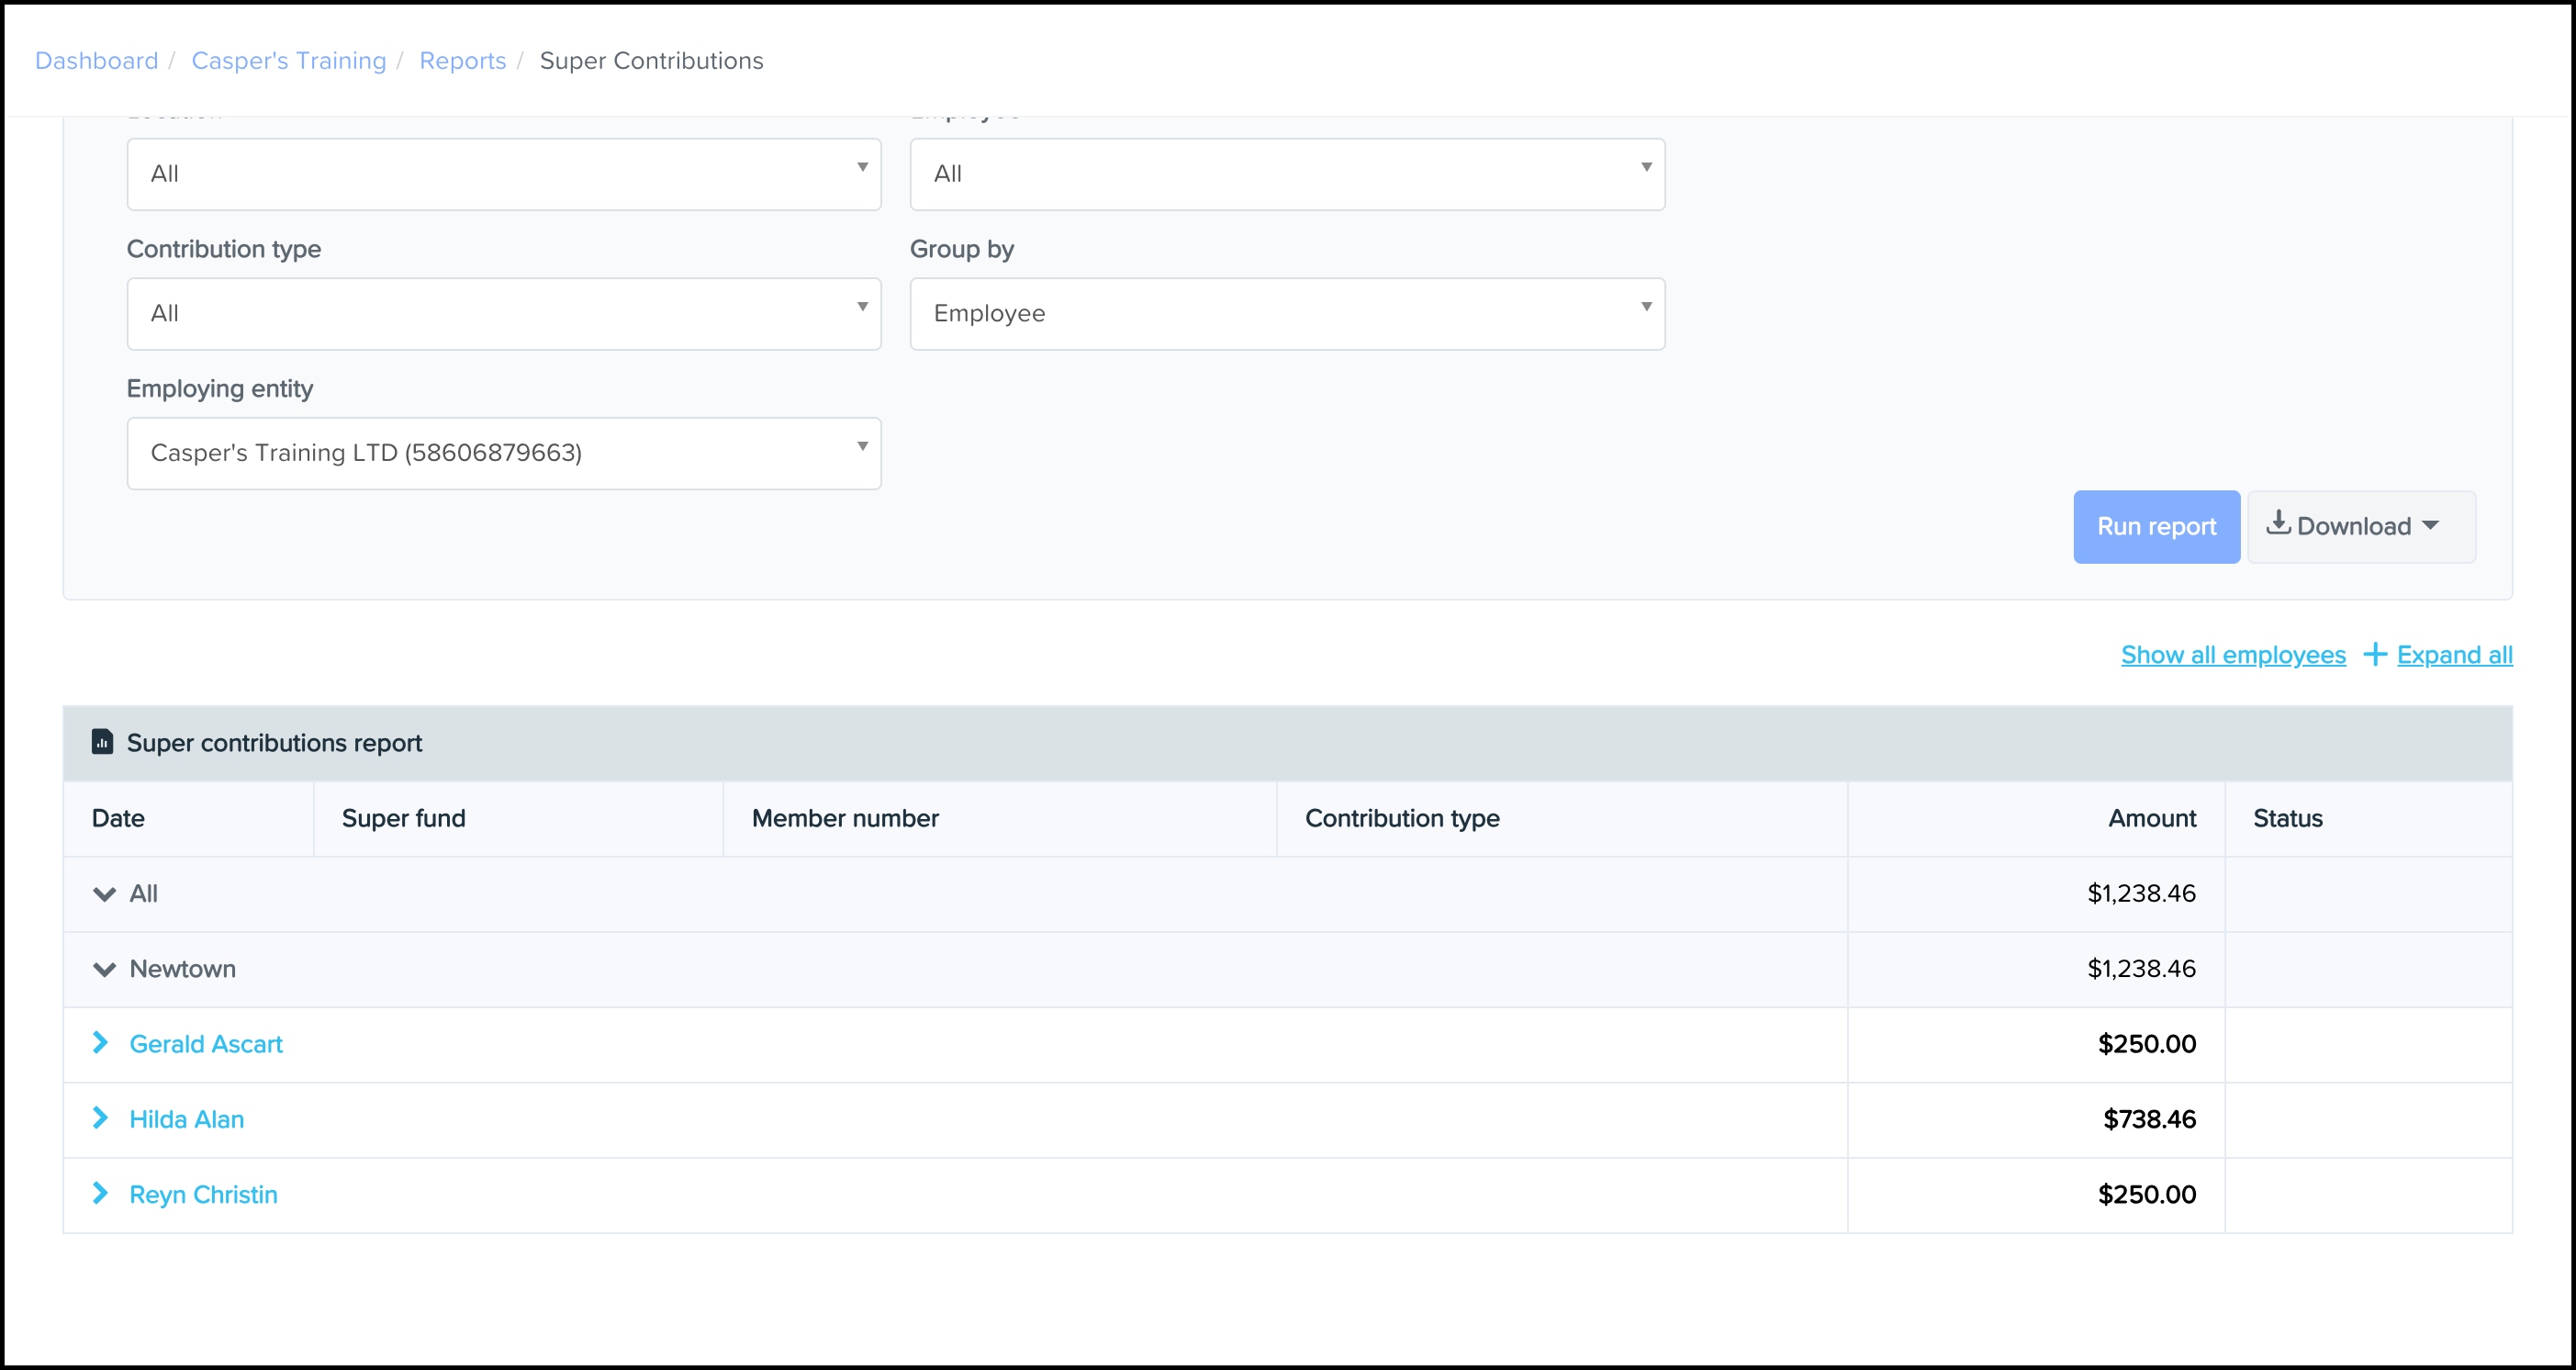
Task: Collapse the Newtown group chevron
Action: [x=104, y=969]
